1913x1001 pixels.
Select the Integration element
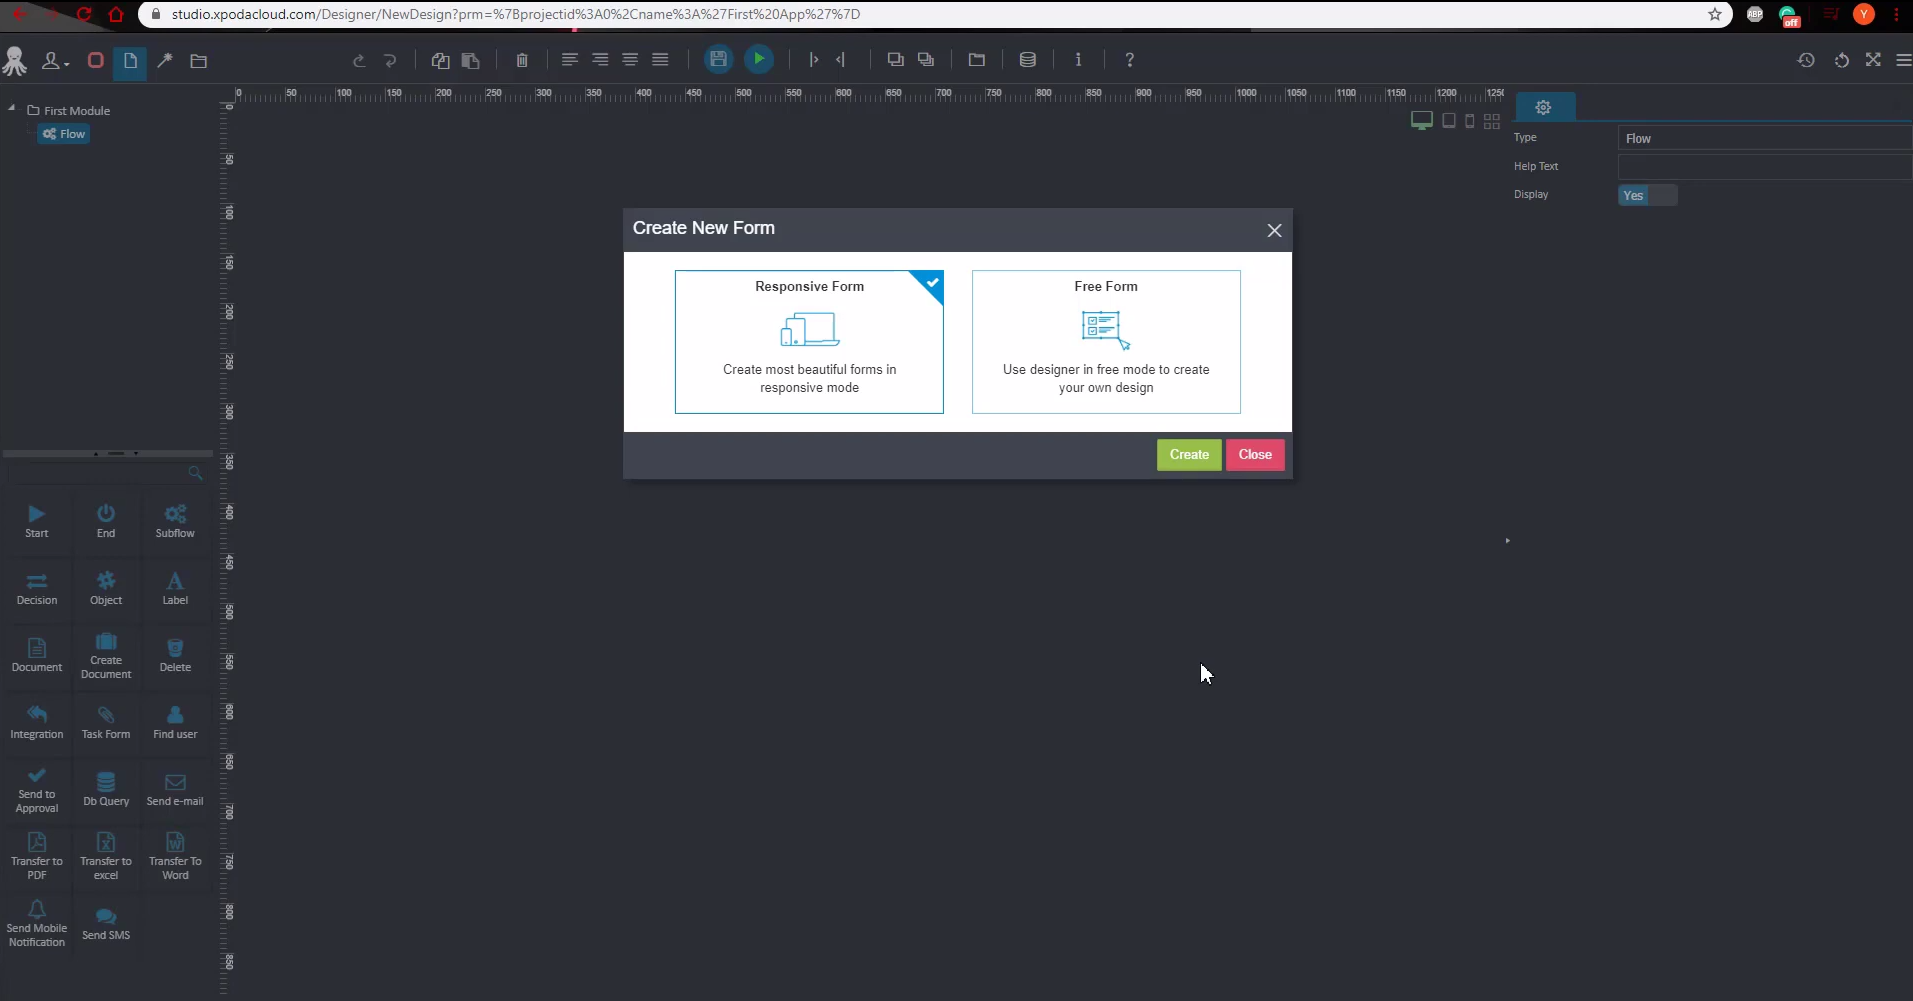point(37,722)
